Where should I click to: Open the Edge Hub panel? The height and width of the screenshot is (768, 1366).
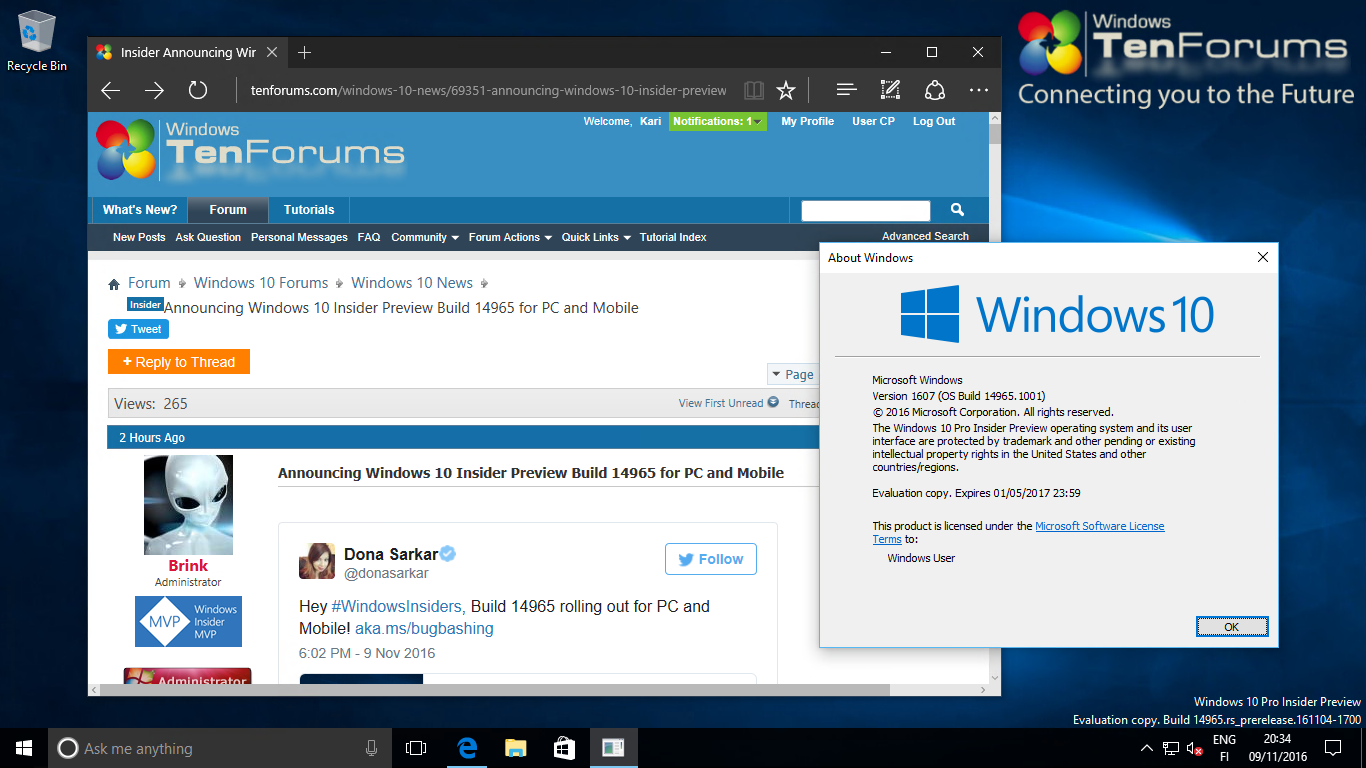(x=846, y=91)
